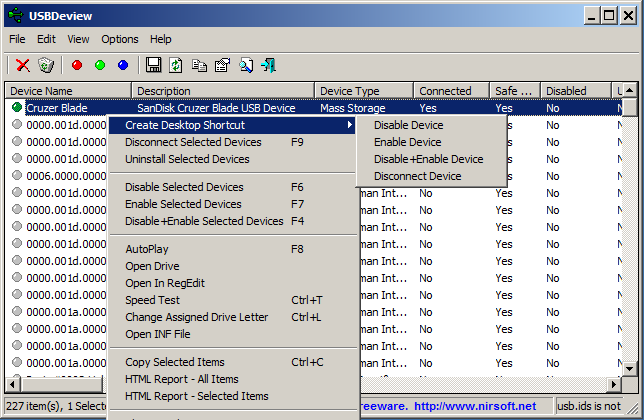Viewport: 644px width, 420px height.
Task: Click the properties toolbar icon
Action: click(222, 65)
